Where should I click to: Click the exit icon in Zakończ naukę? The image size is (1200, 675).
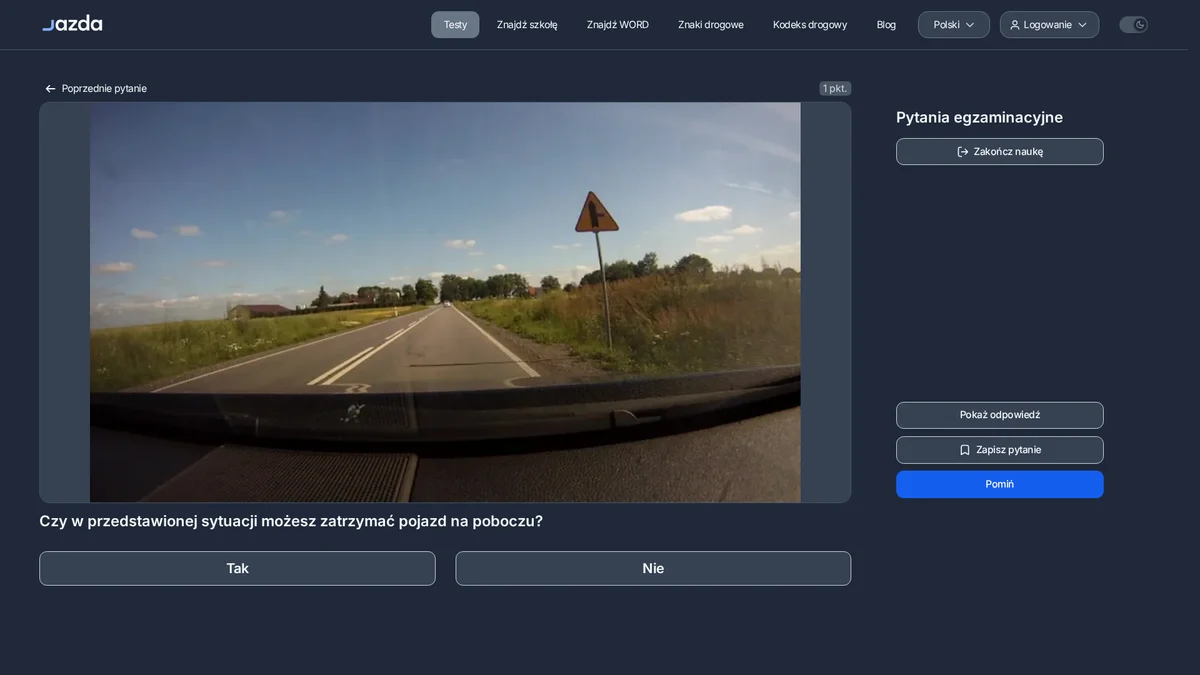[x=963, y=152]
